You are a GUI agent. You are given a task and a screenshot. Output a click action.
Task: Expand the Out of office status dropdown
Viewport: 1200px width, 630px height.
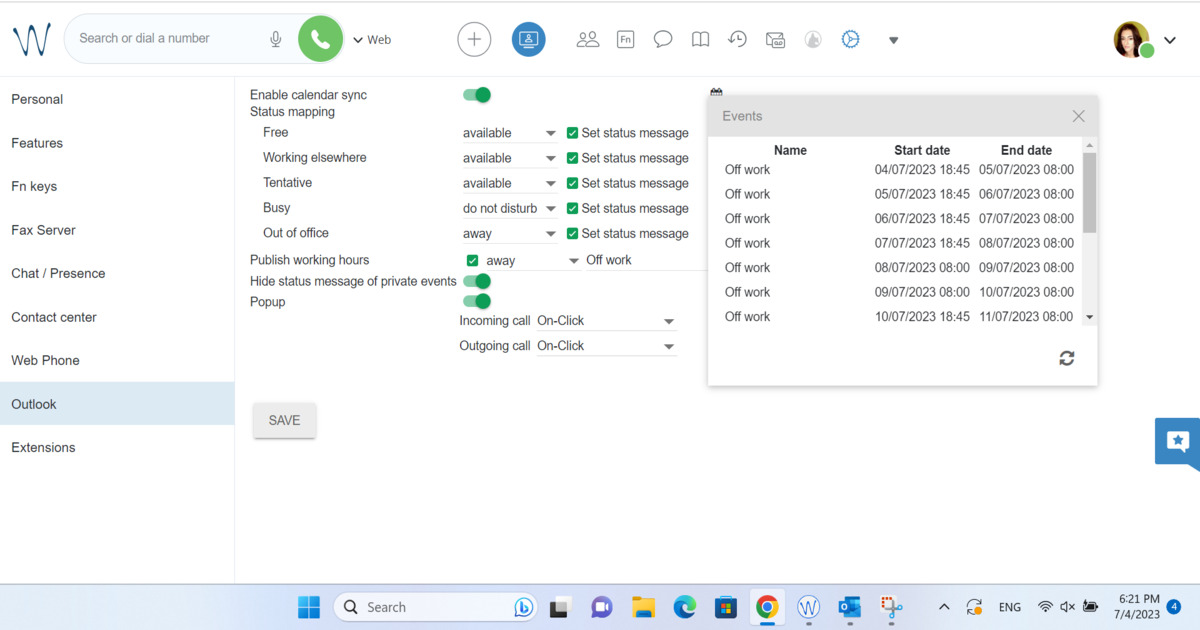[x=509, y=234]
